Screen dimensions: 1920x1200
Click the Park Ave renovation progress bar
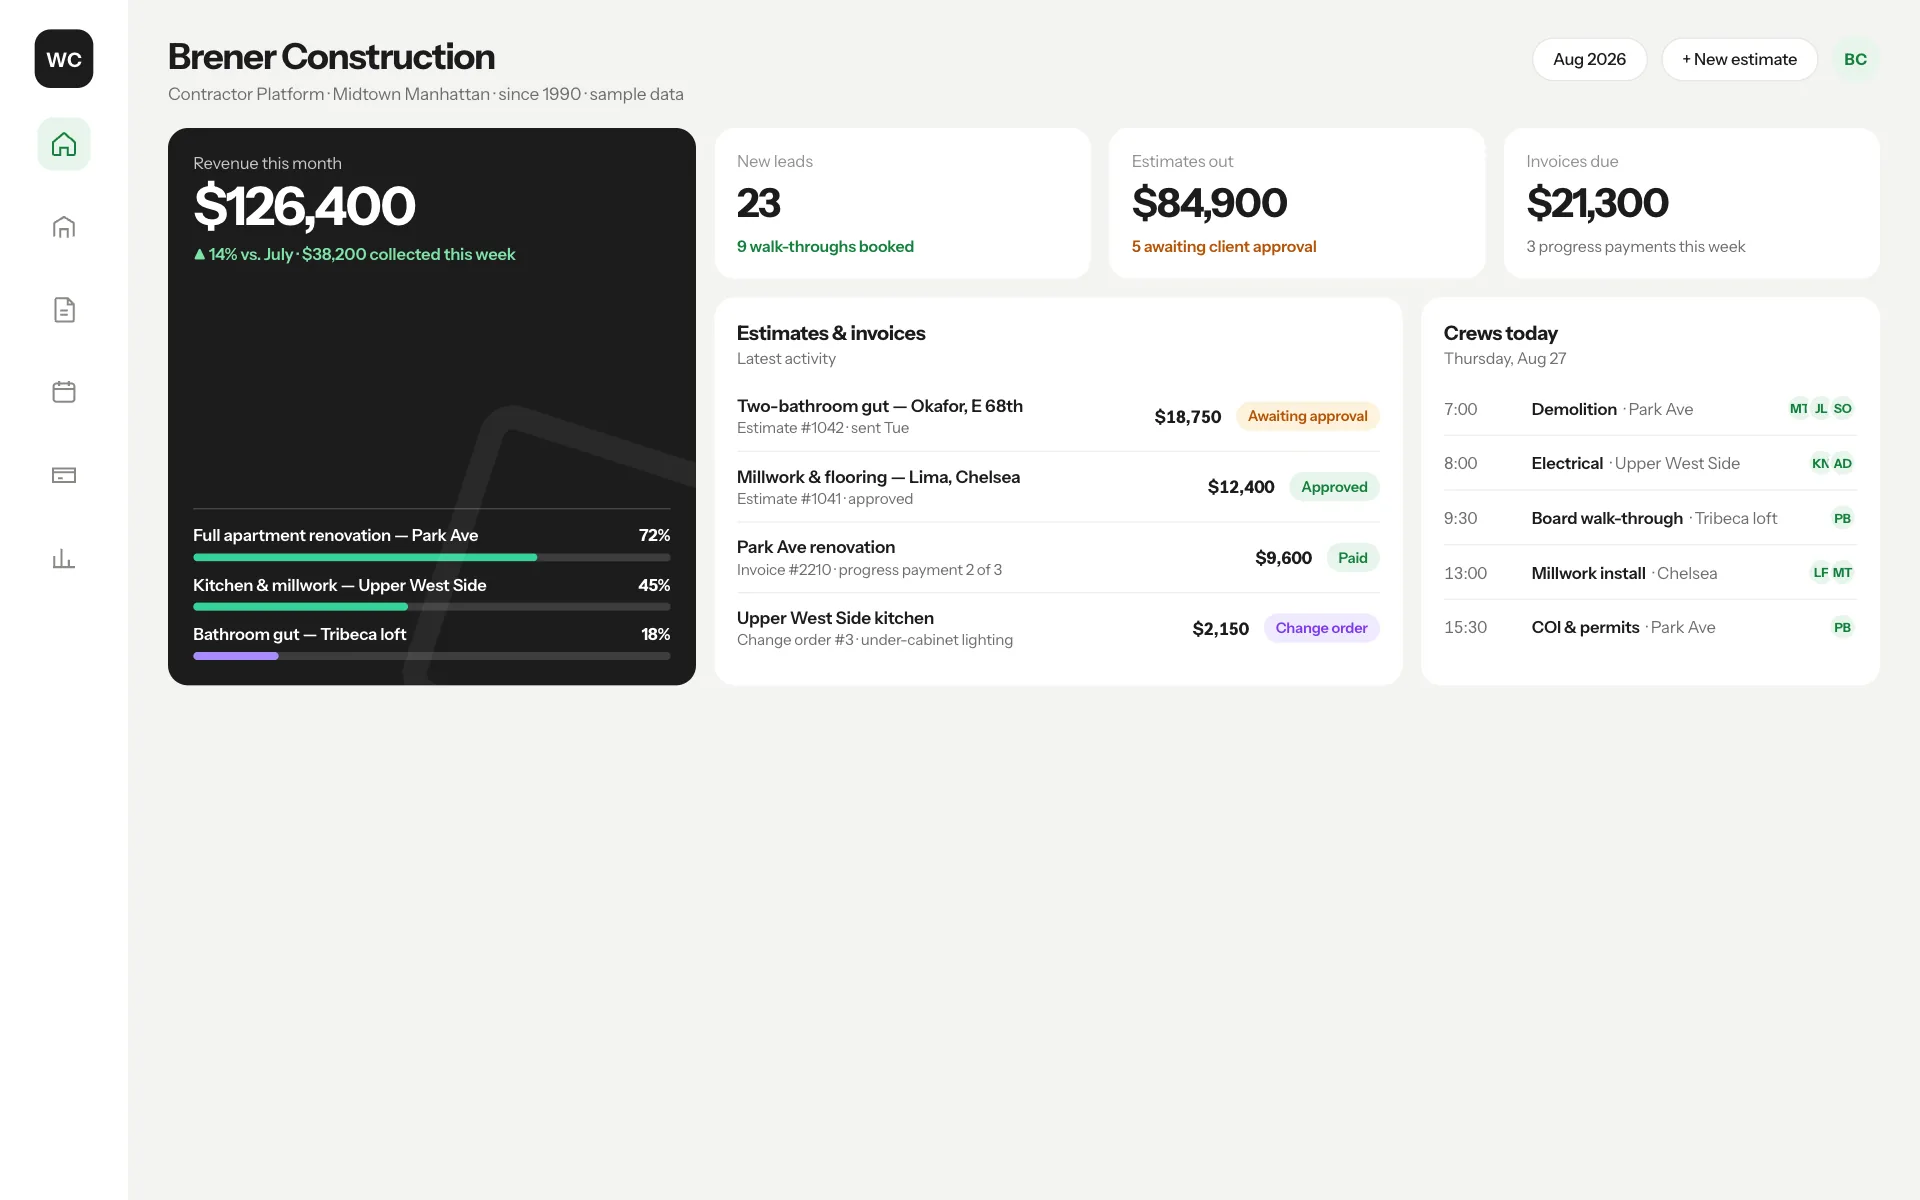[x=431, y=557]
